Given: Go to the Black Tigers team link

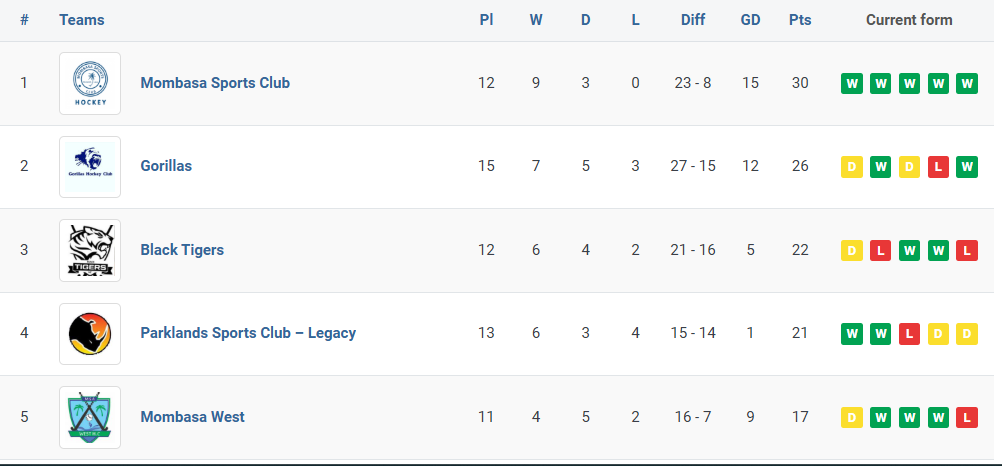Looking at the screenshot, I should pos(182,250).
